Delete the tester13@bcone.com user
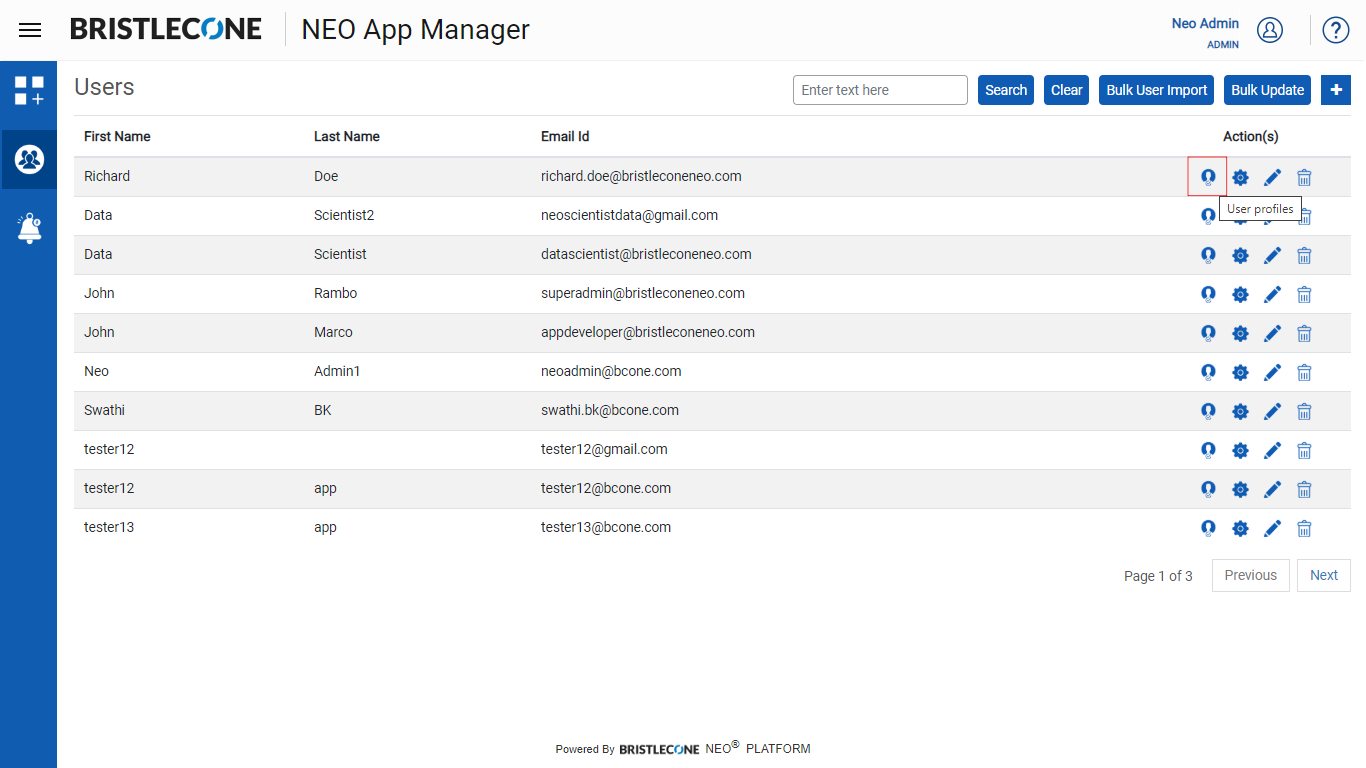This screenshot has height=768, width=1366. pyautogui.click(x=1304, y=528)
